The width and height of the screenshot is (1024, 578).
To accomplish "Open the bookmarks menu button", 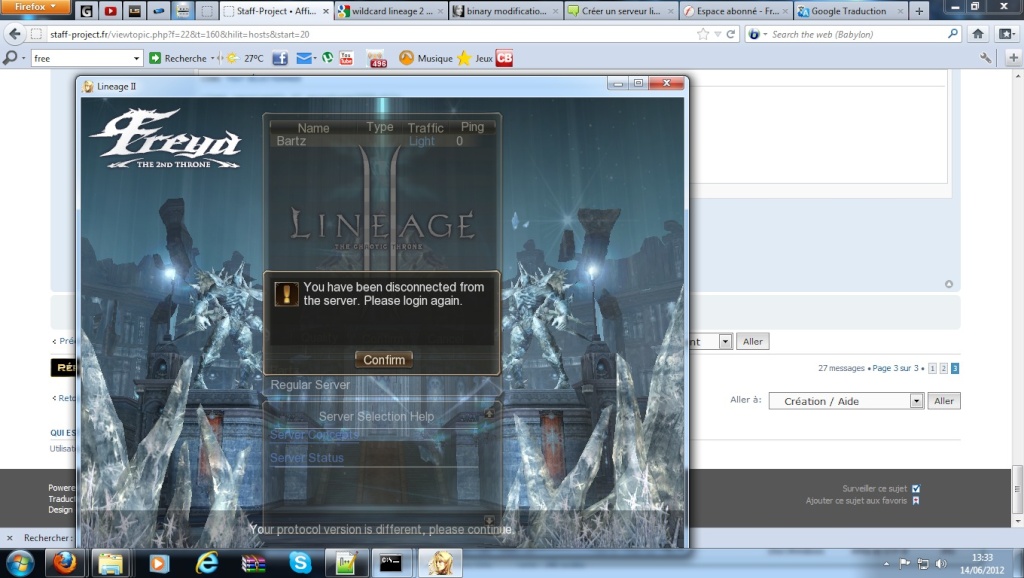I will click(1007, 34).
